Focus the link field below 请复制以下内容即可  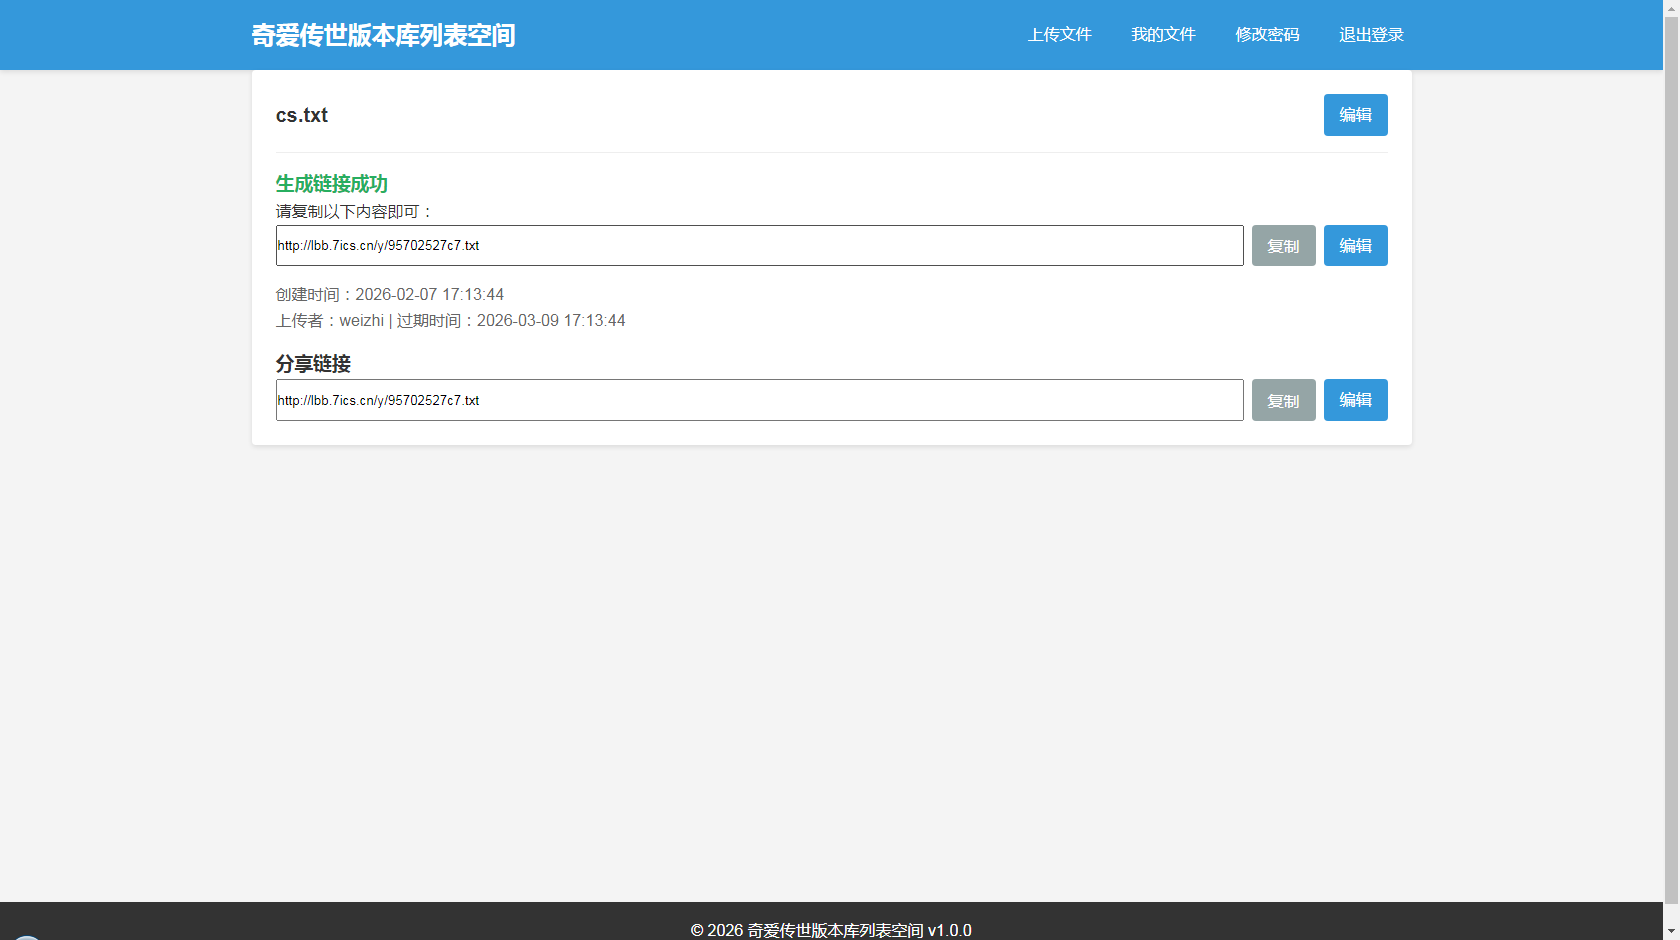pyautogui.click(x=759, y=246)
